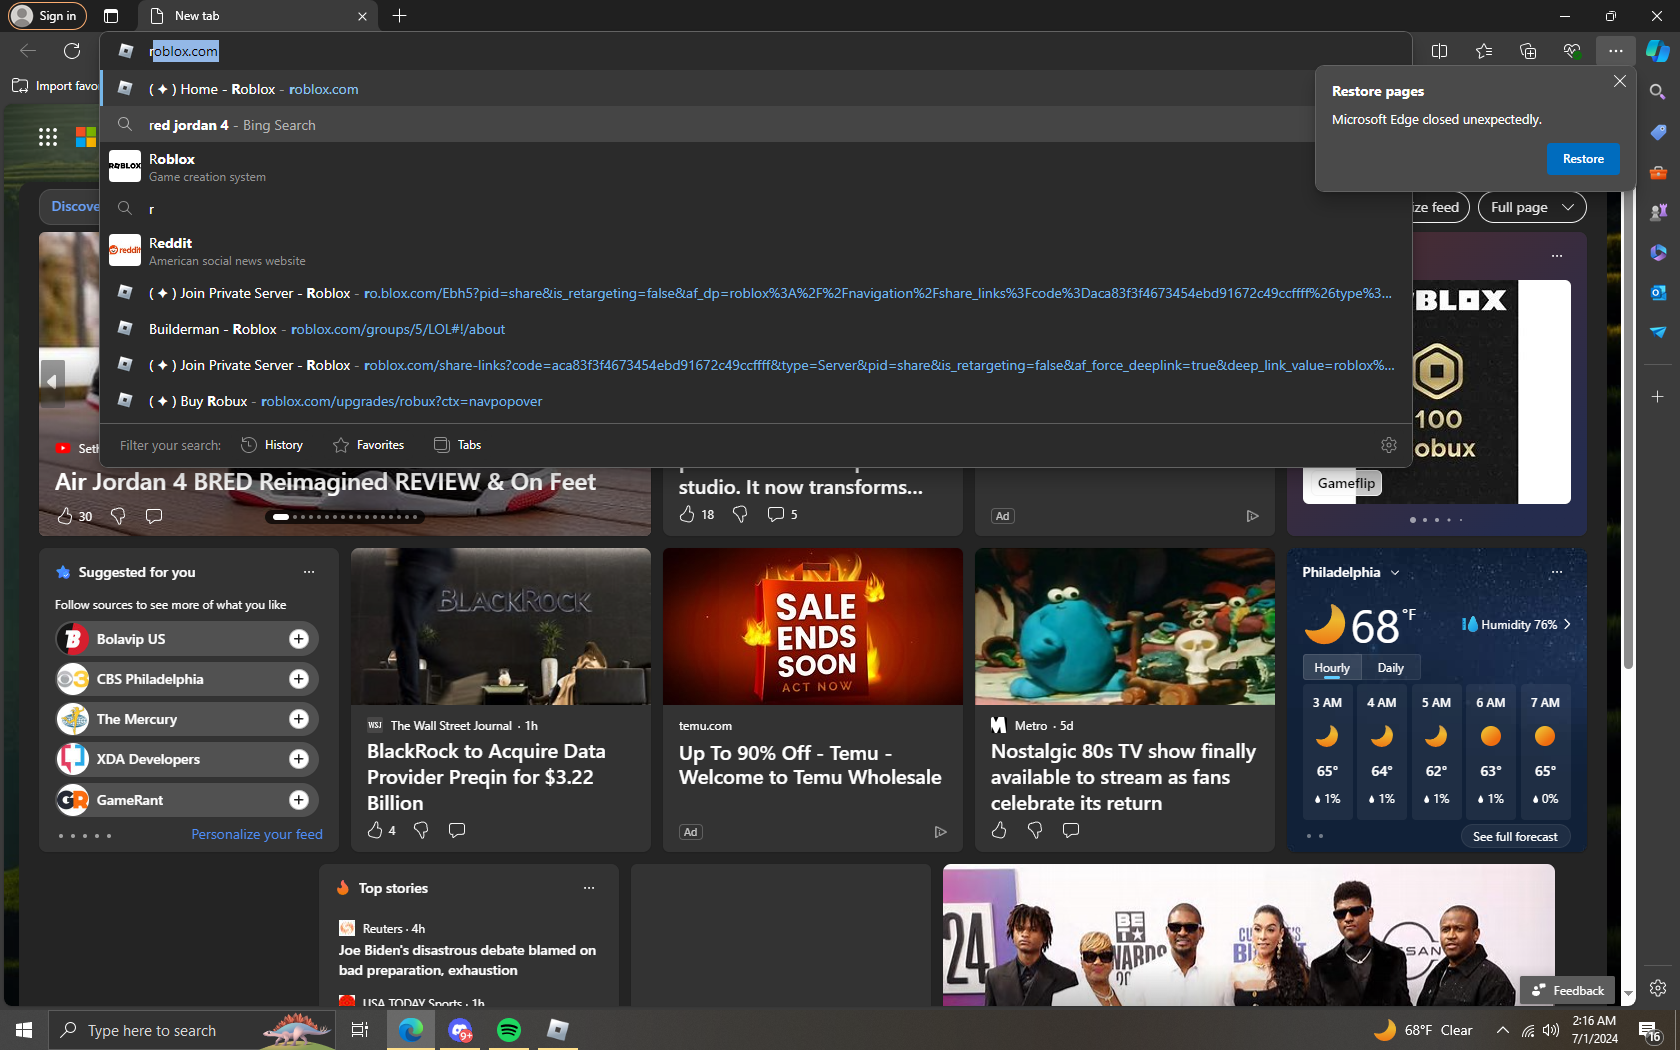Open Top stories more options menu

(589, 888)
